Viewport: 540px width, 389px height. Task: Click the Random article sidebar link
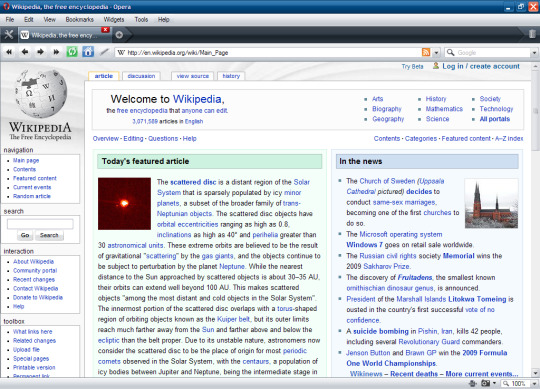point(32,196)
